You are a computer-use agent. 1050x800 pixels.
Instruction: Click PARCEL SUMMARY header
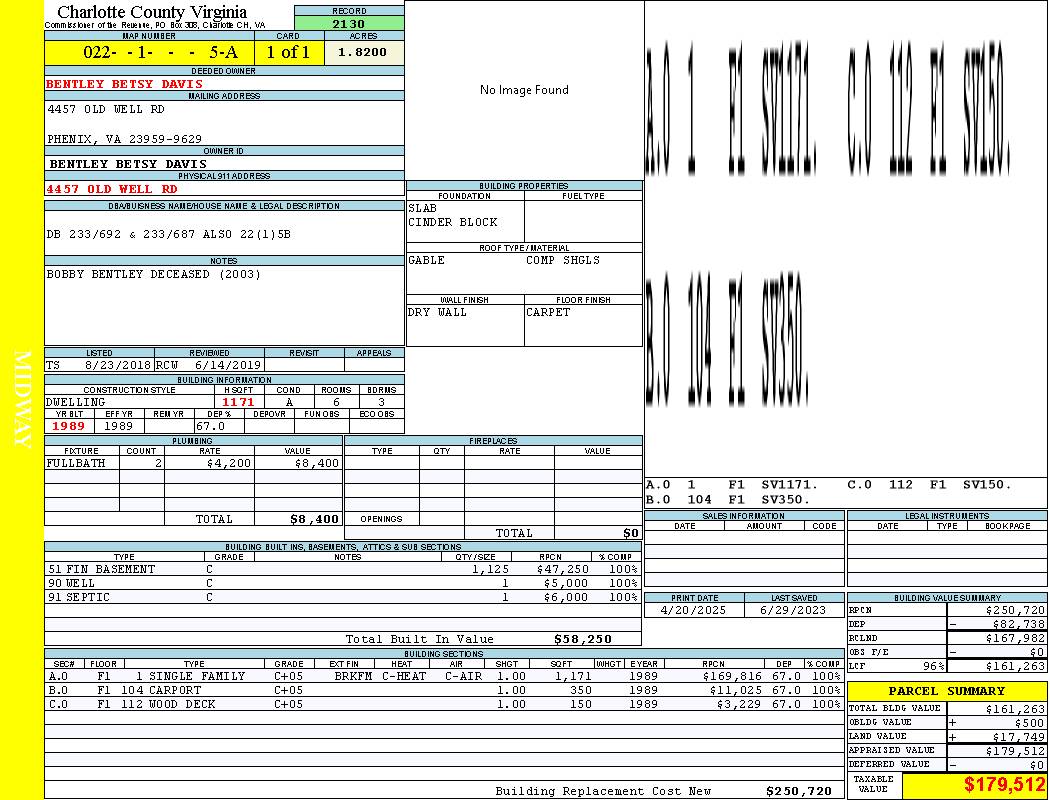pos(946,691)
